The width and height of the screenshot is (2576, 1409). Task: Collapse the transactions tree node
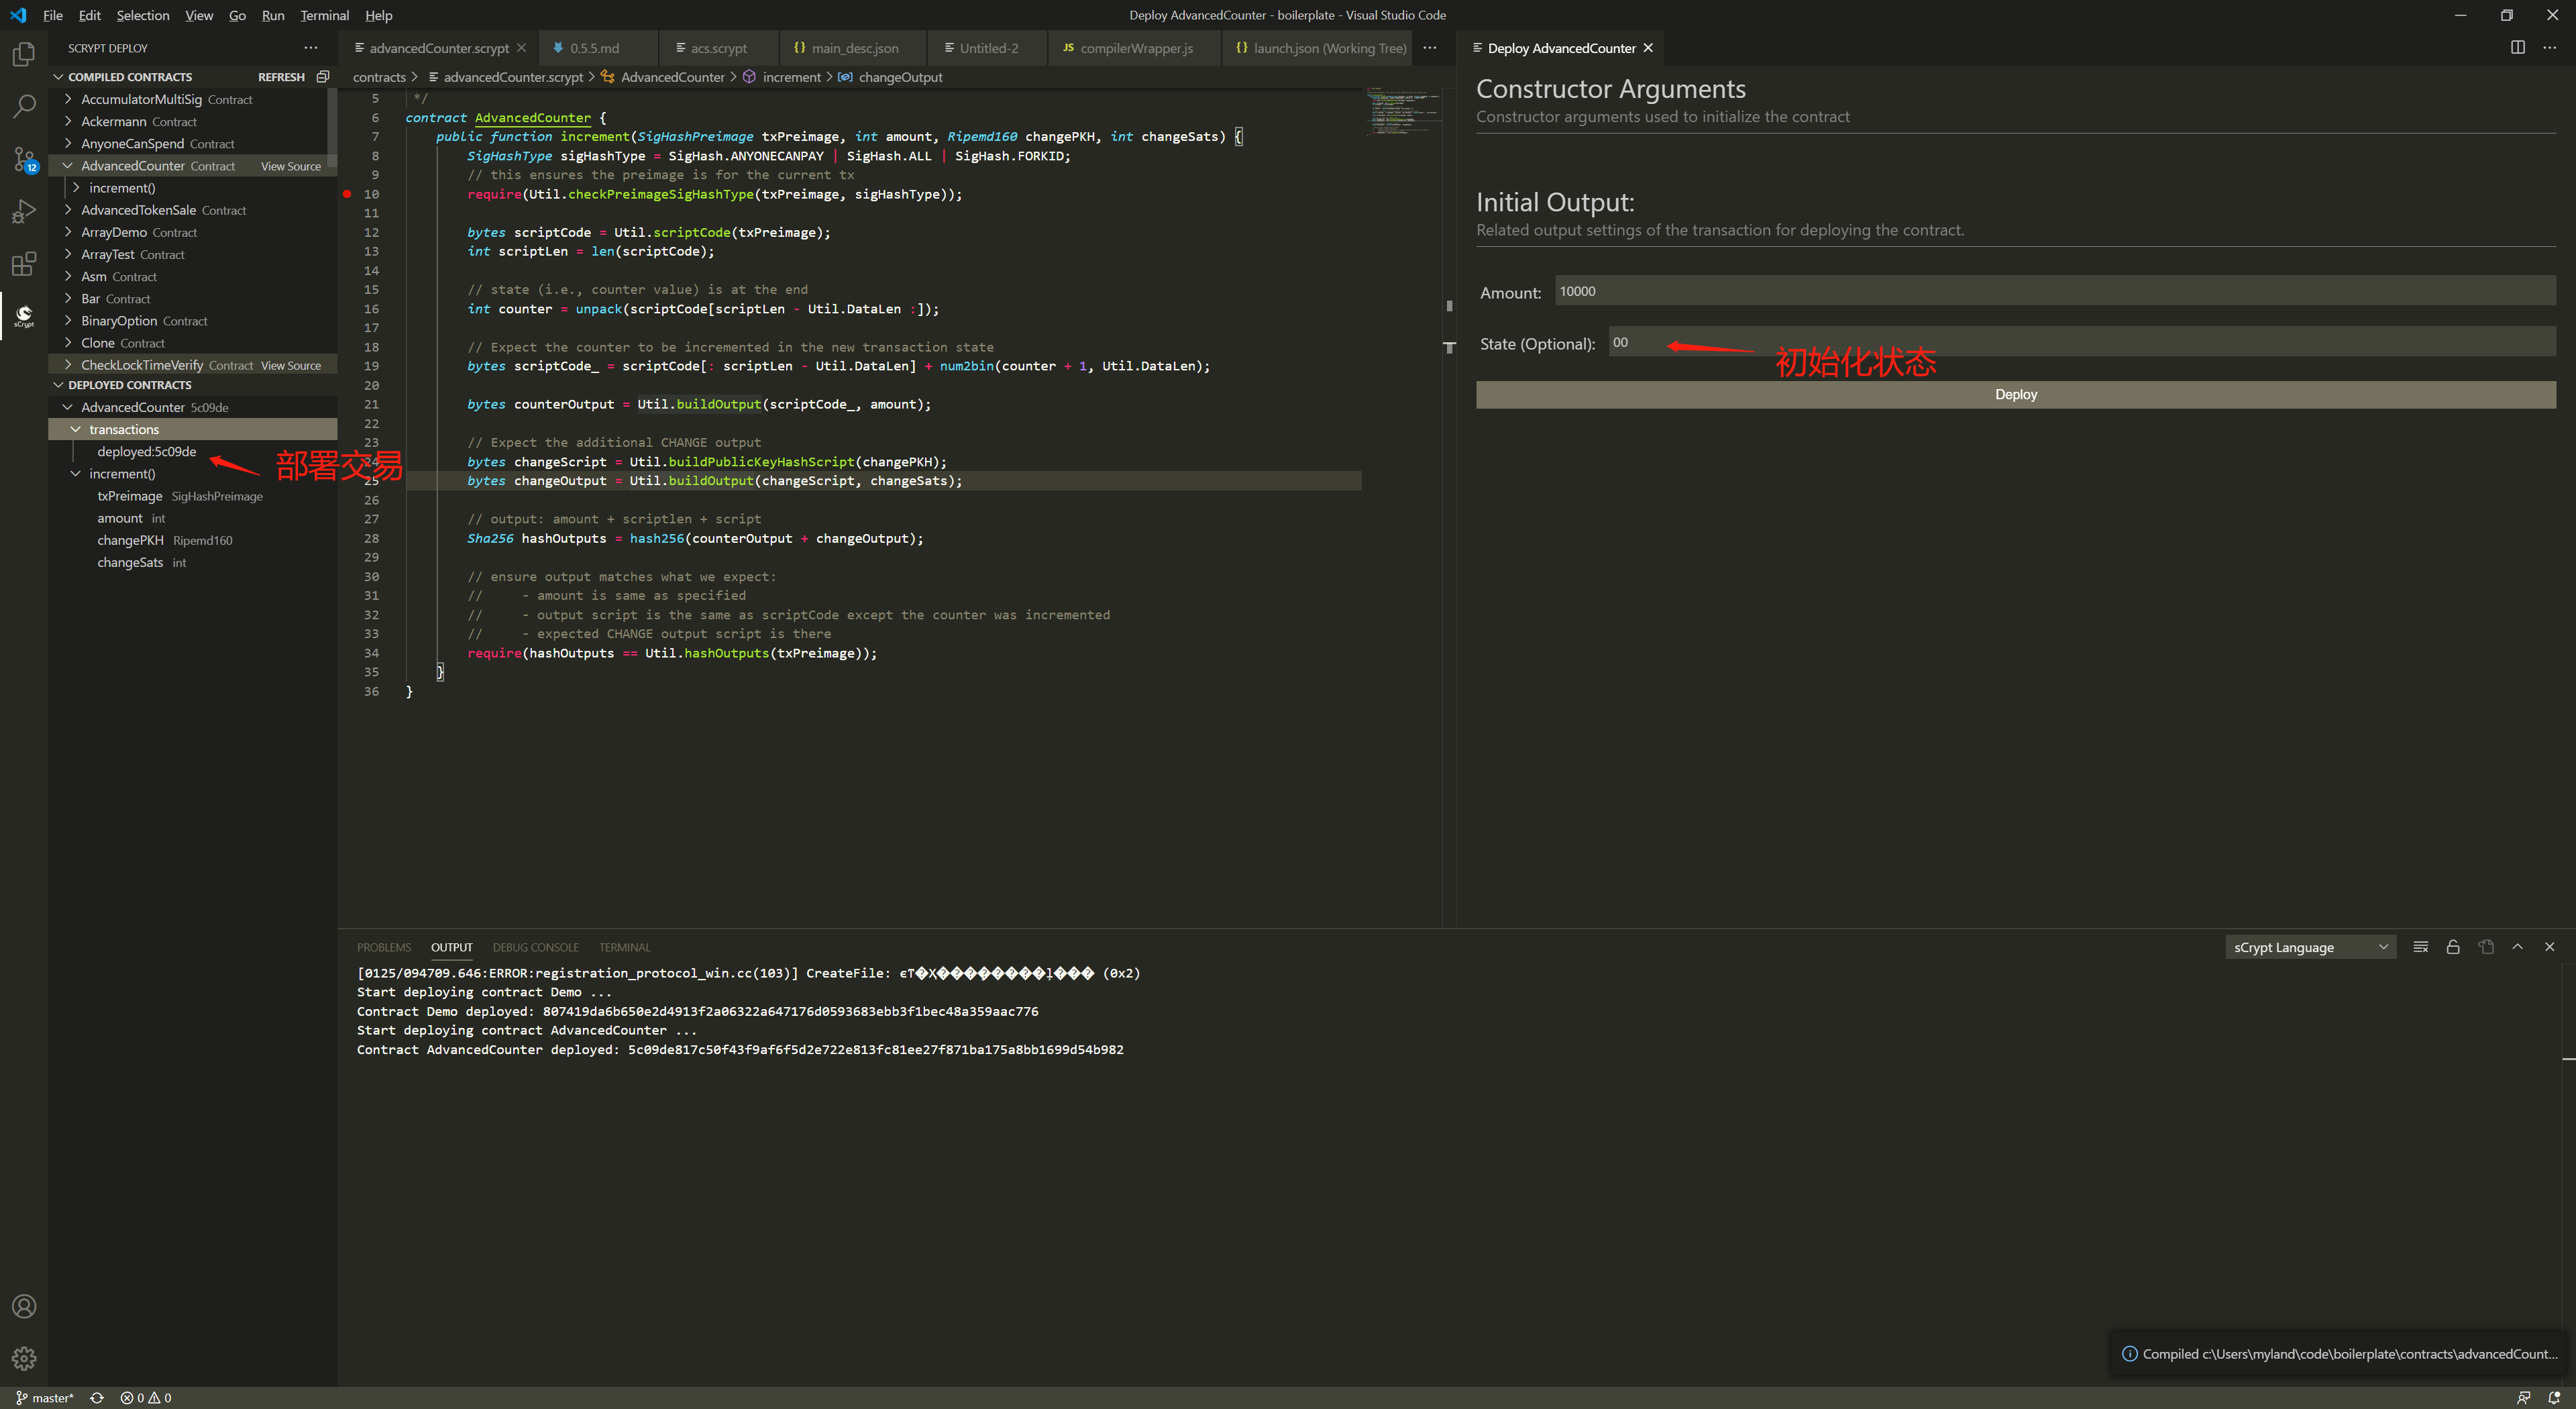click(x=76, y=429)
